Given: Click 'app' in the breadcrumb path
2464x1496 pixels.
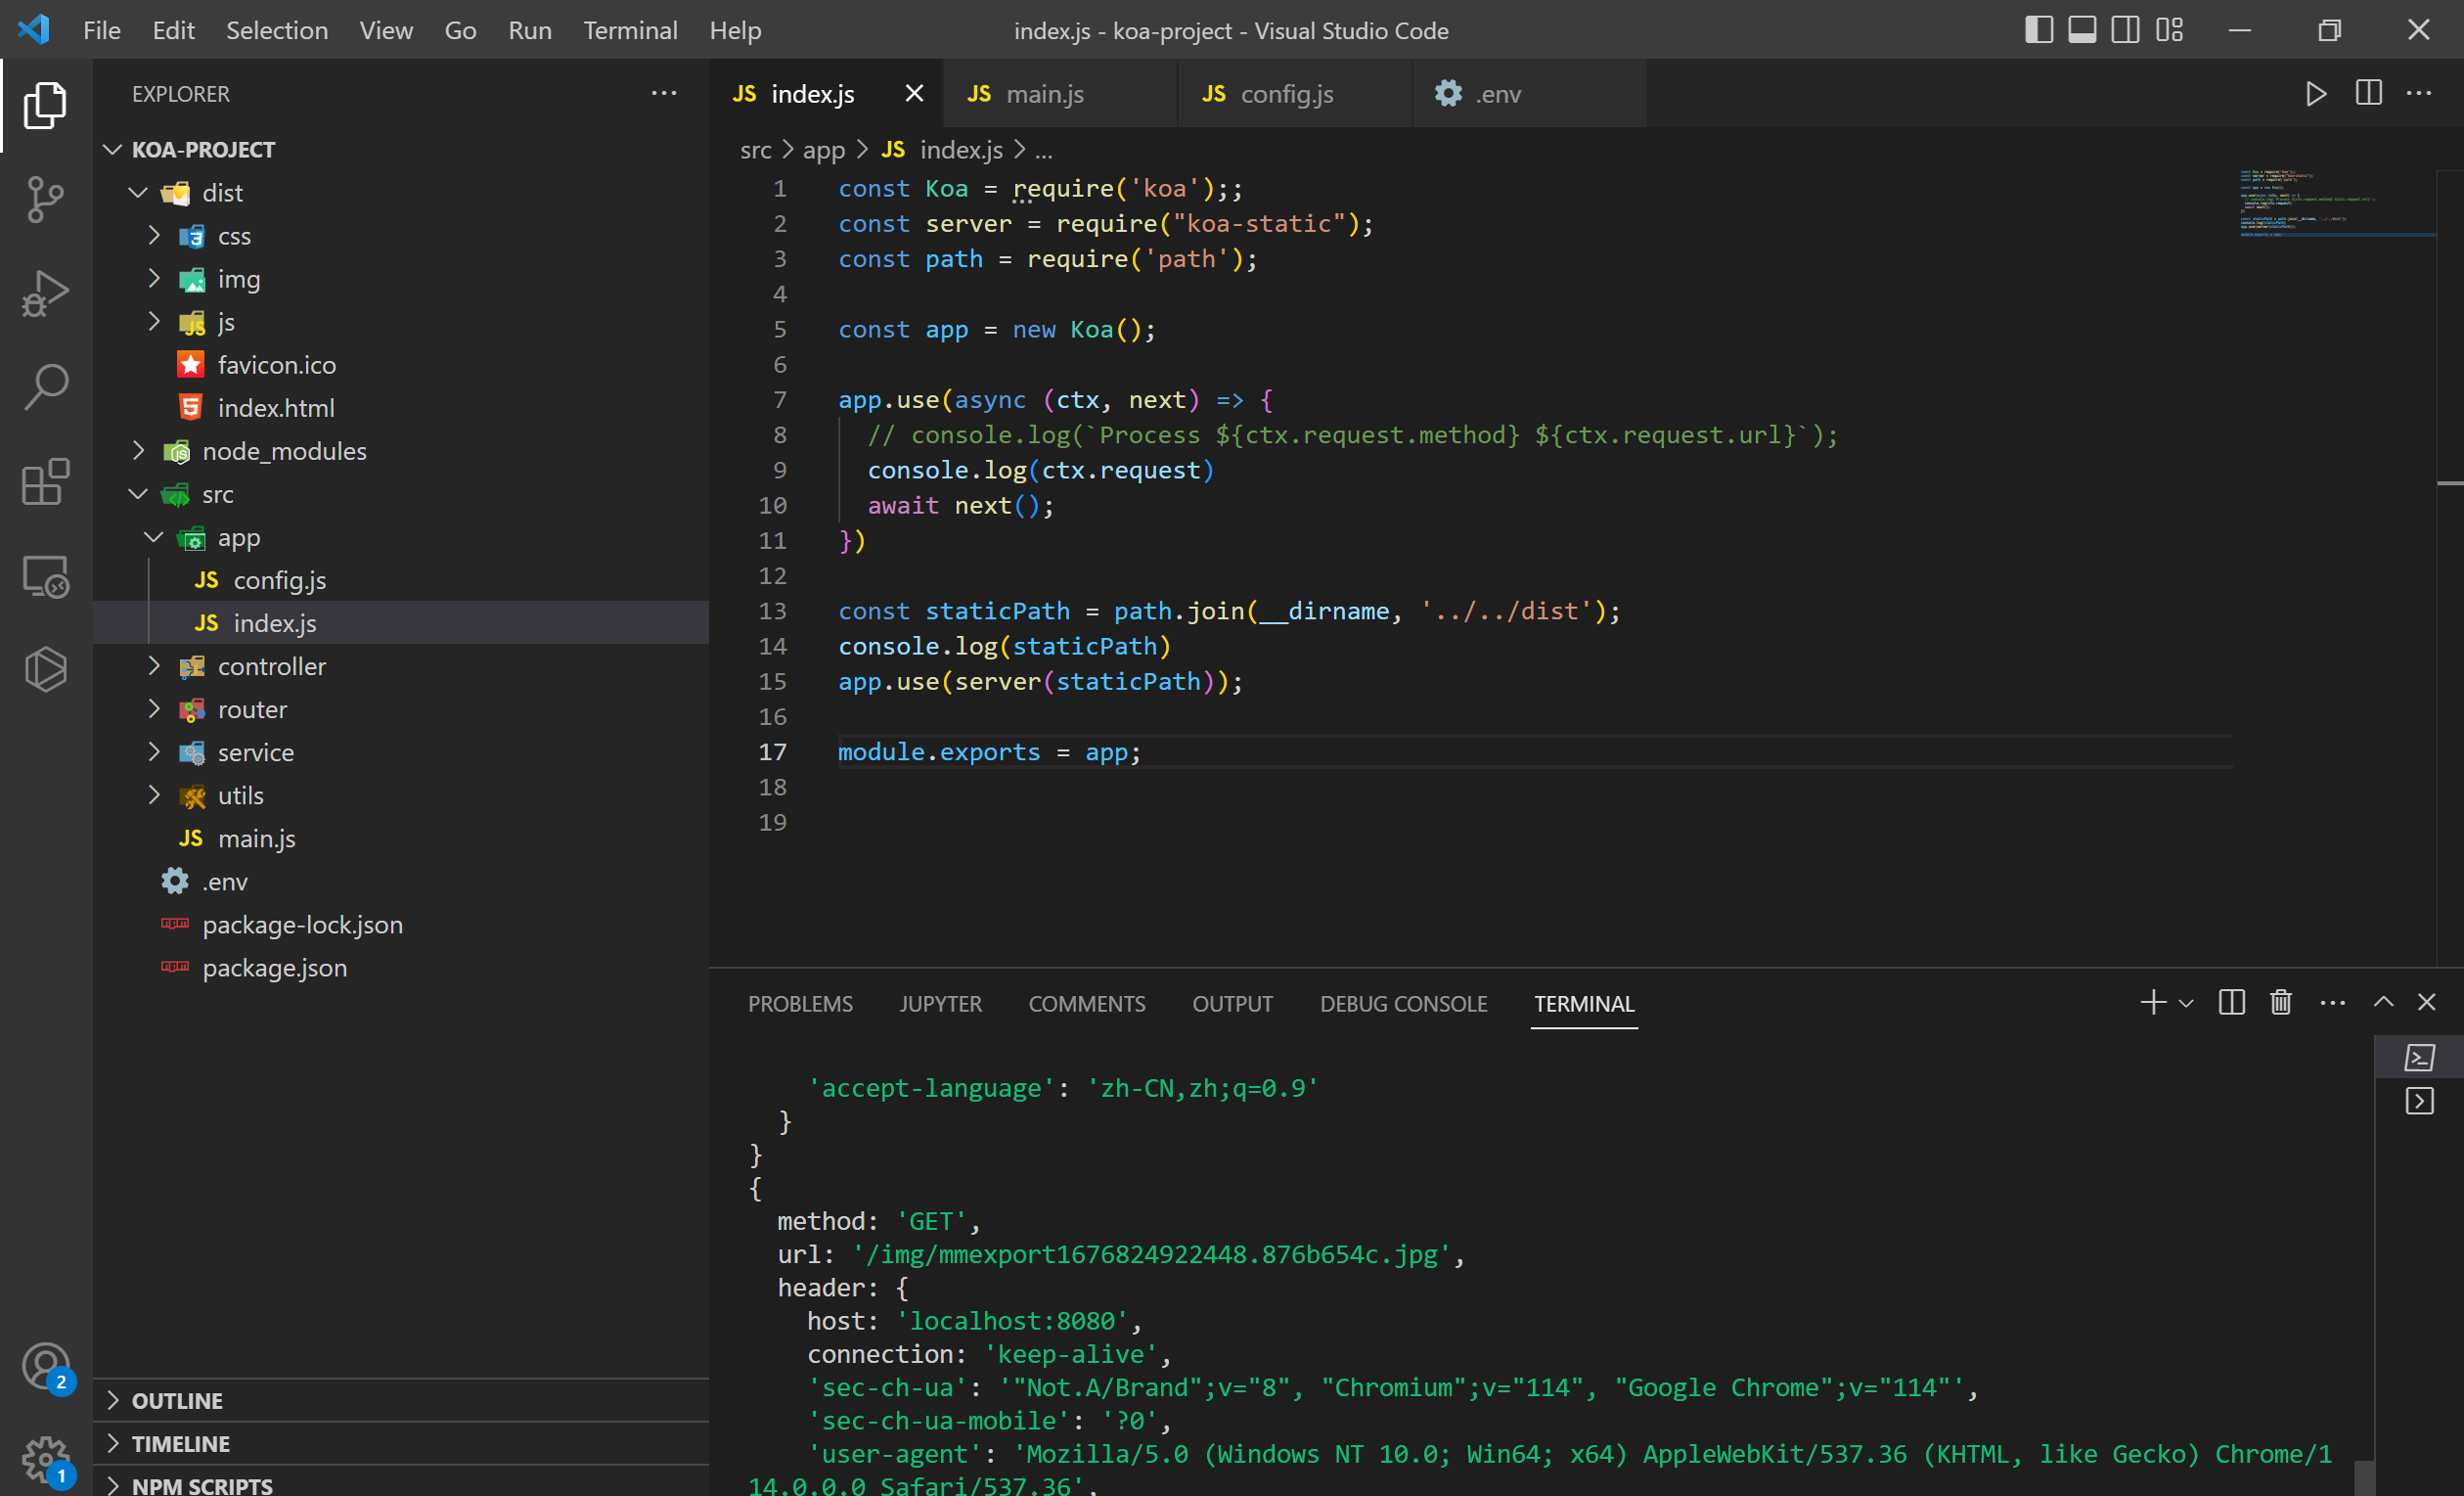Looking at the screenshot, I should pyautogui.click(x=824, y=150).
